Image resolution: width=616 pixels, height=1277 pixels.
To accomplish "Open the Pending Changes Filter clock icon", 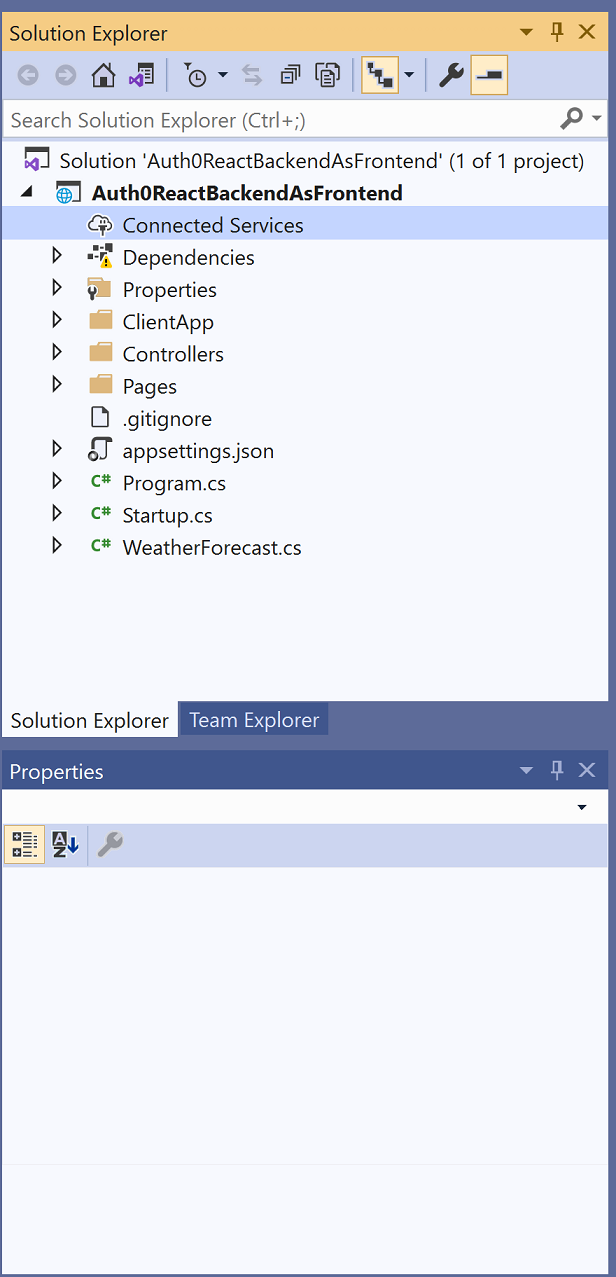I will (197, 75).
